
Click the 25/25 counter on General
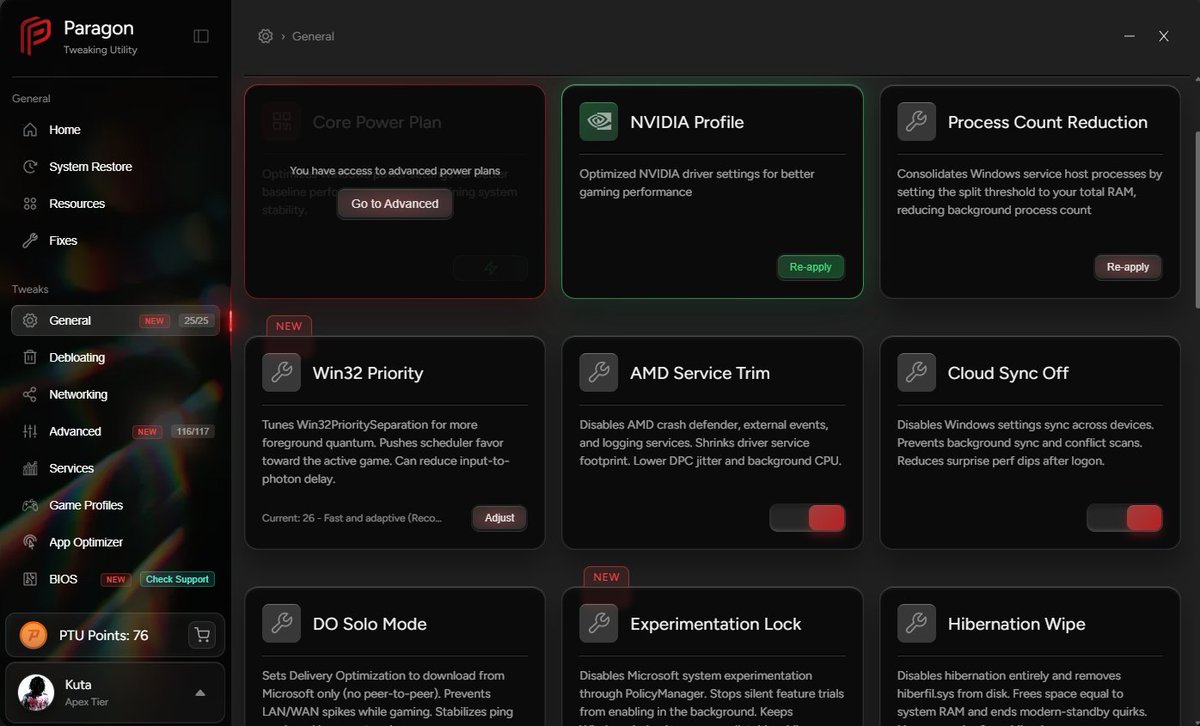[196, 321]
